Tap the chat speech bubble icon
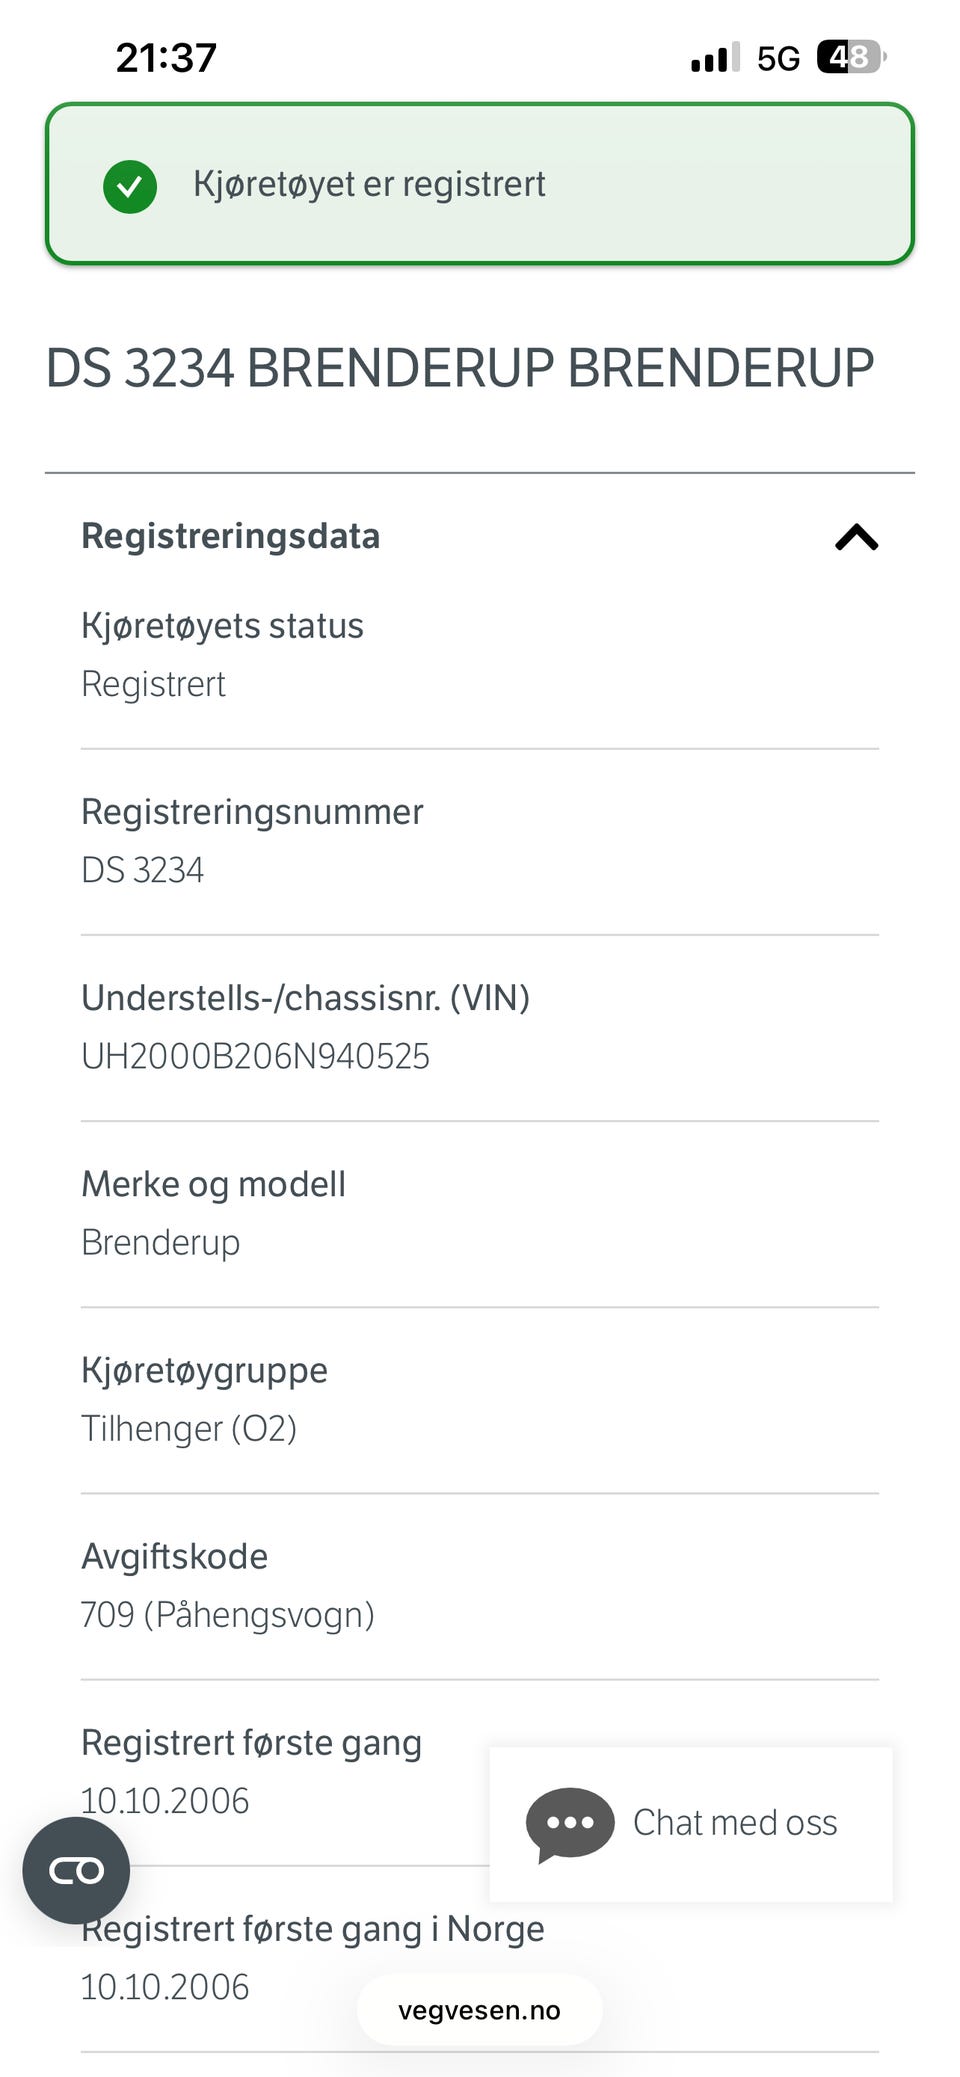Screen dimensions: 960x2077 pos(570,1824)
